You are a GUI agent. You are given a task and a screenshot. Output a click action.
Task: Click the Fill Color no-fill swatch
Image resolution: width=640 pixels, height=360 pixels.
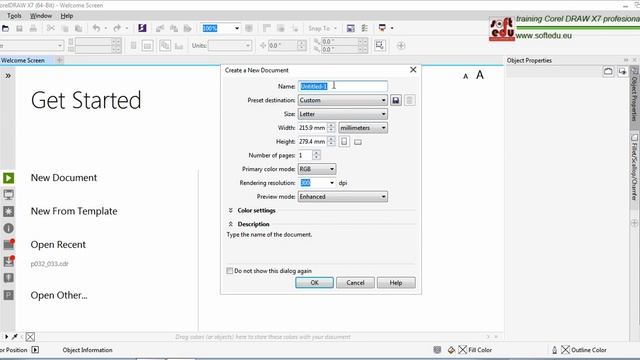[462, 350]
